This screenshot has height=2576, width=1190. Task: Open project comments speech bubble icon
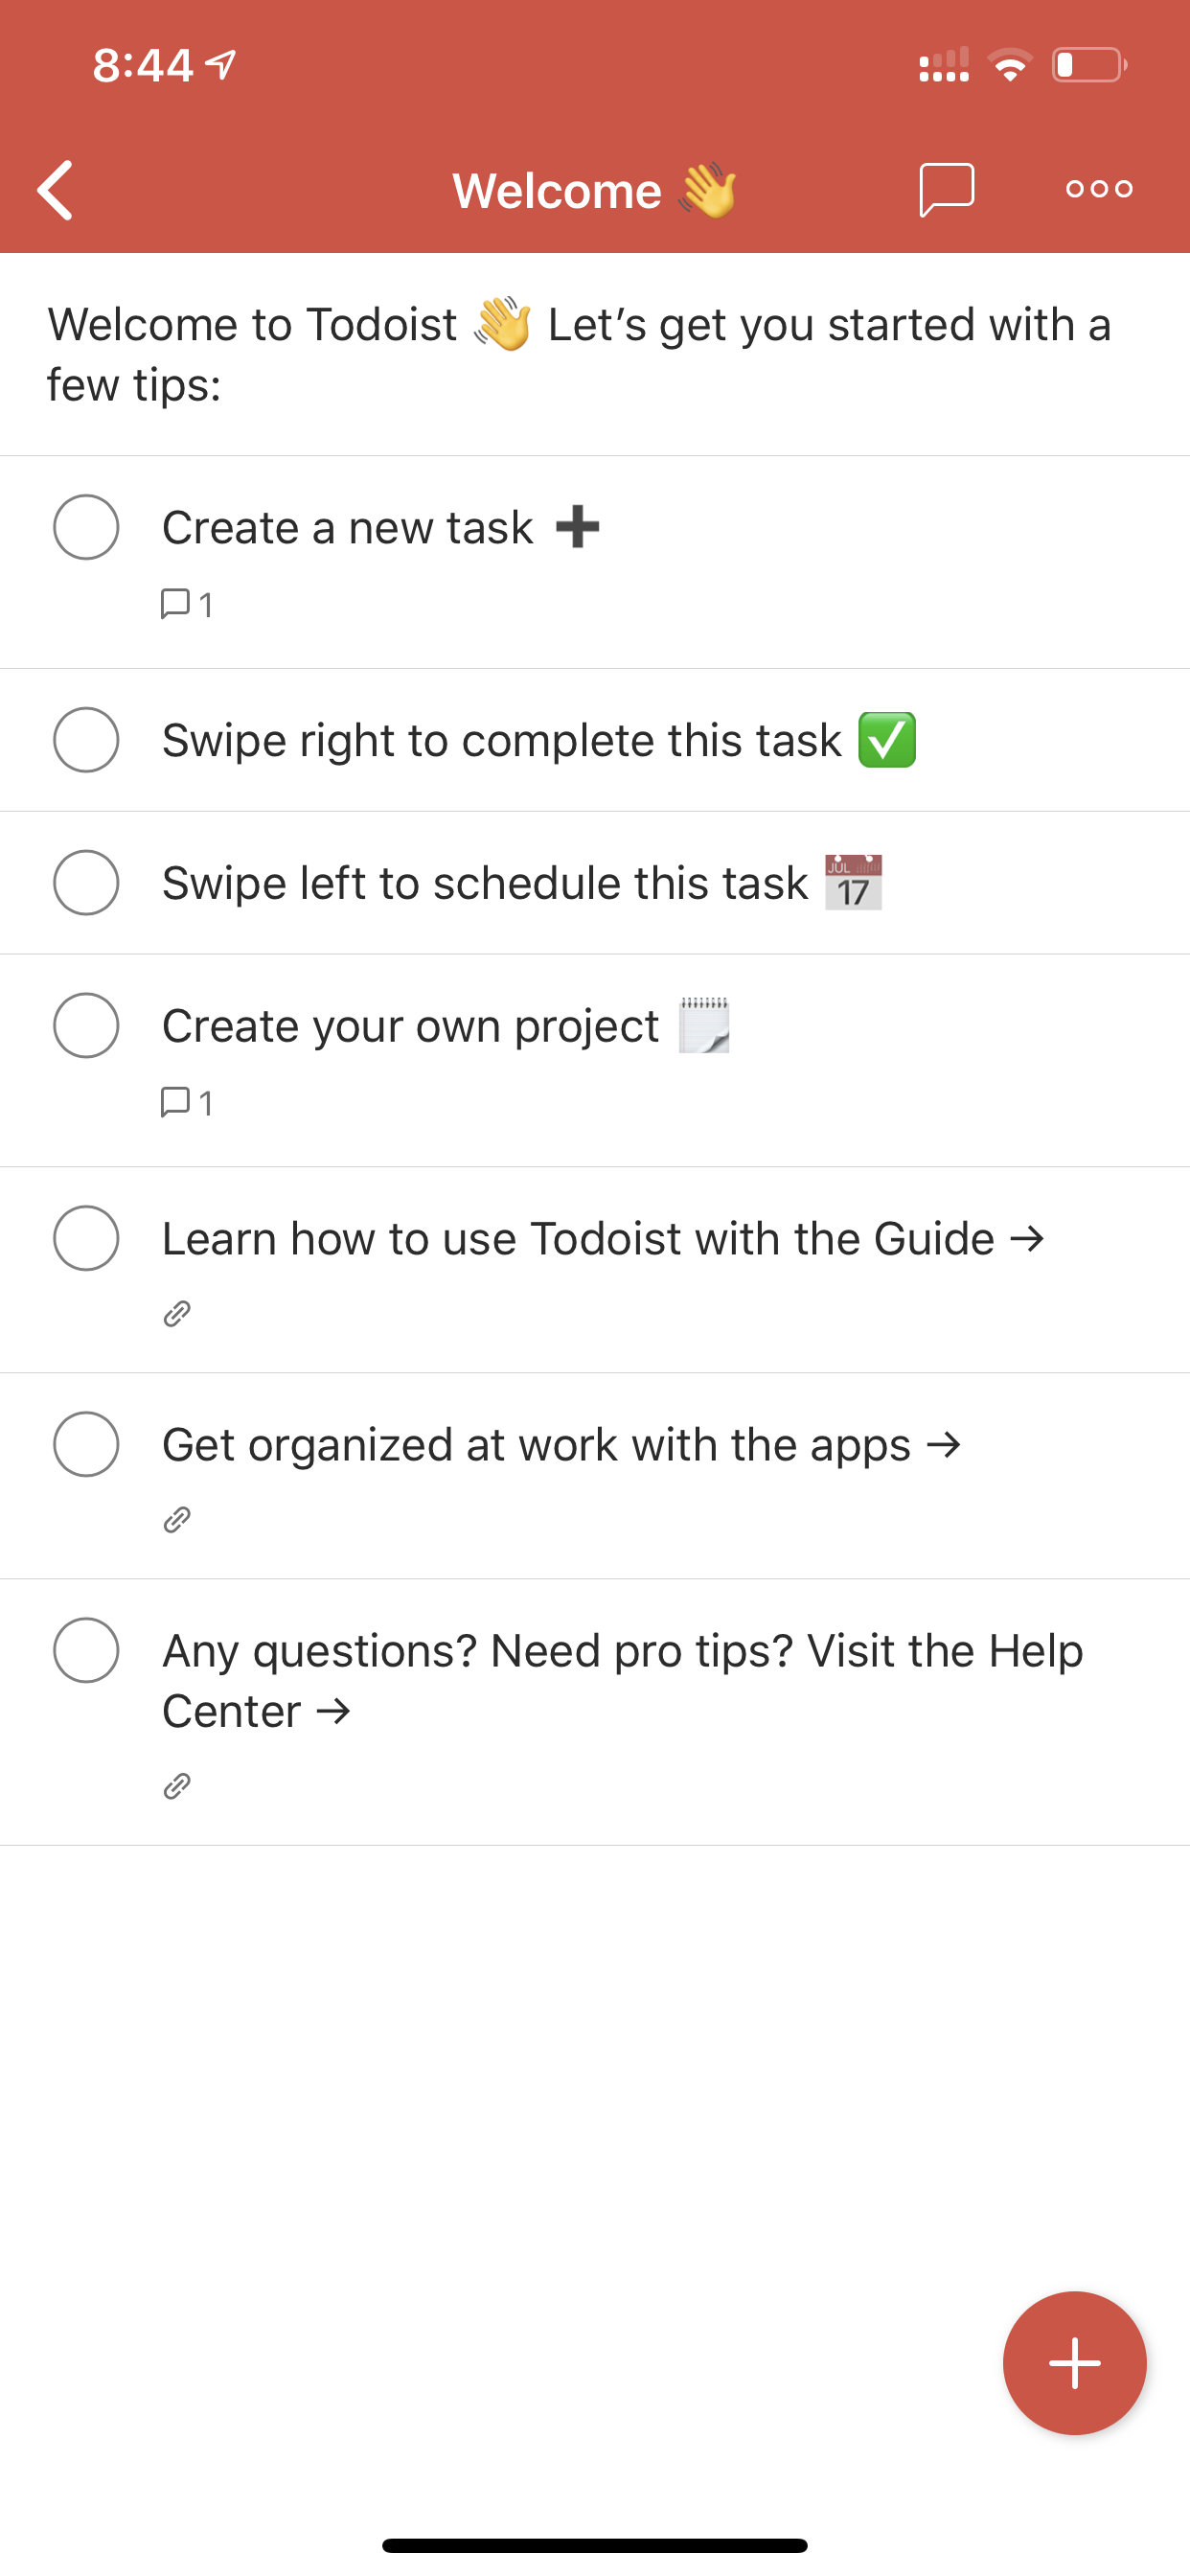click(x=946, y=189)
